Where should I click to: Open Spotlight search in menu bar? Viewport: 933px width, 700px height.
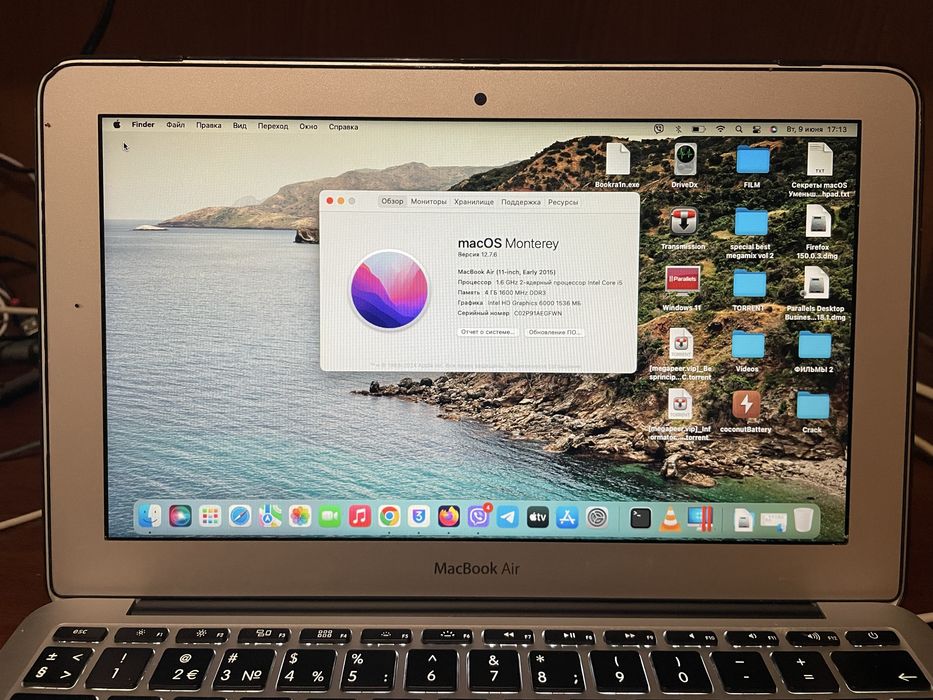pos(738,129)
